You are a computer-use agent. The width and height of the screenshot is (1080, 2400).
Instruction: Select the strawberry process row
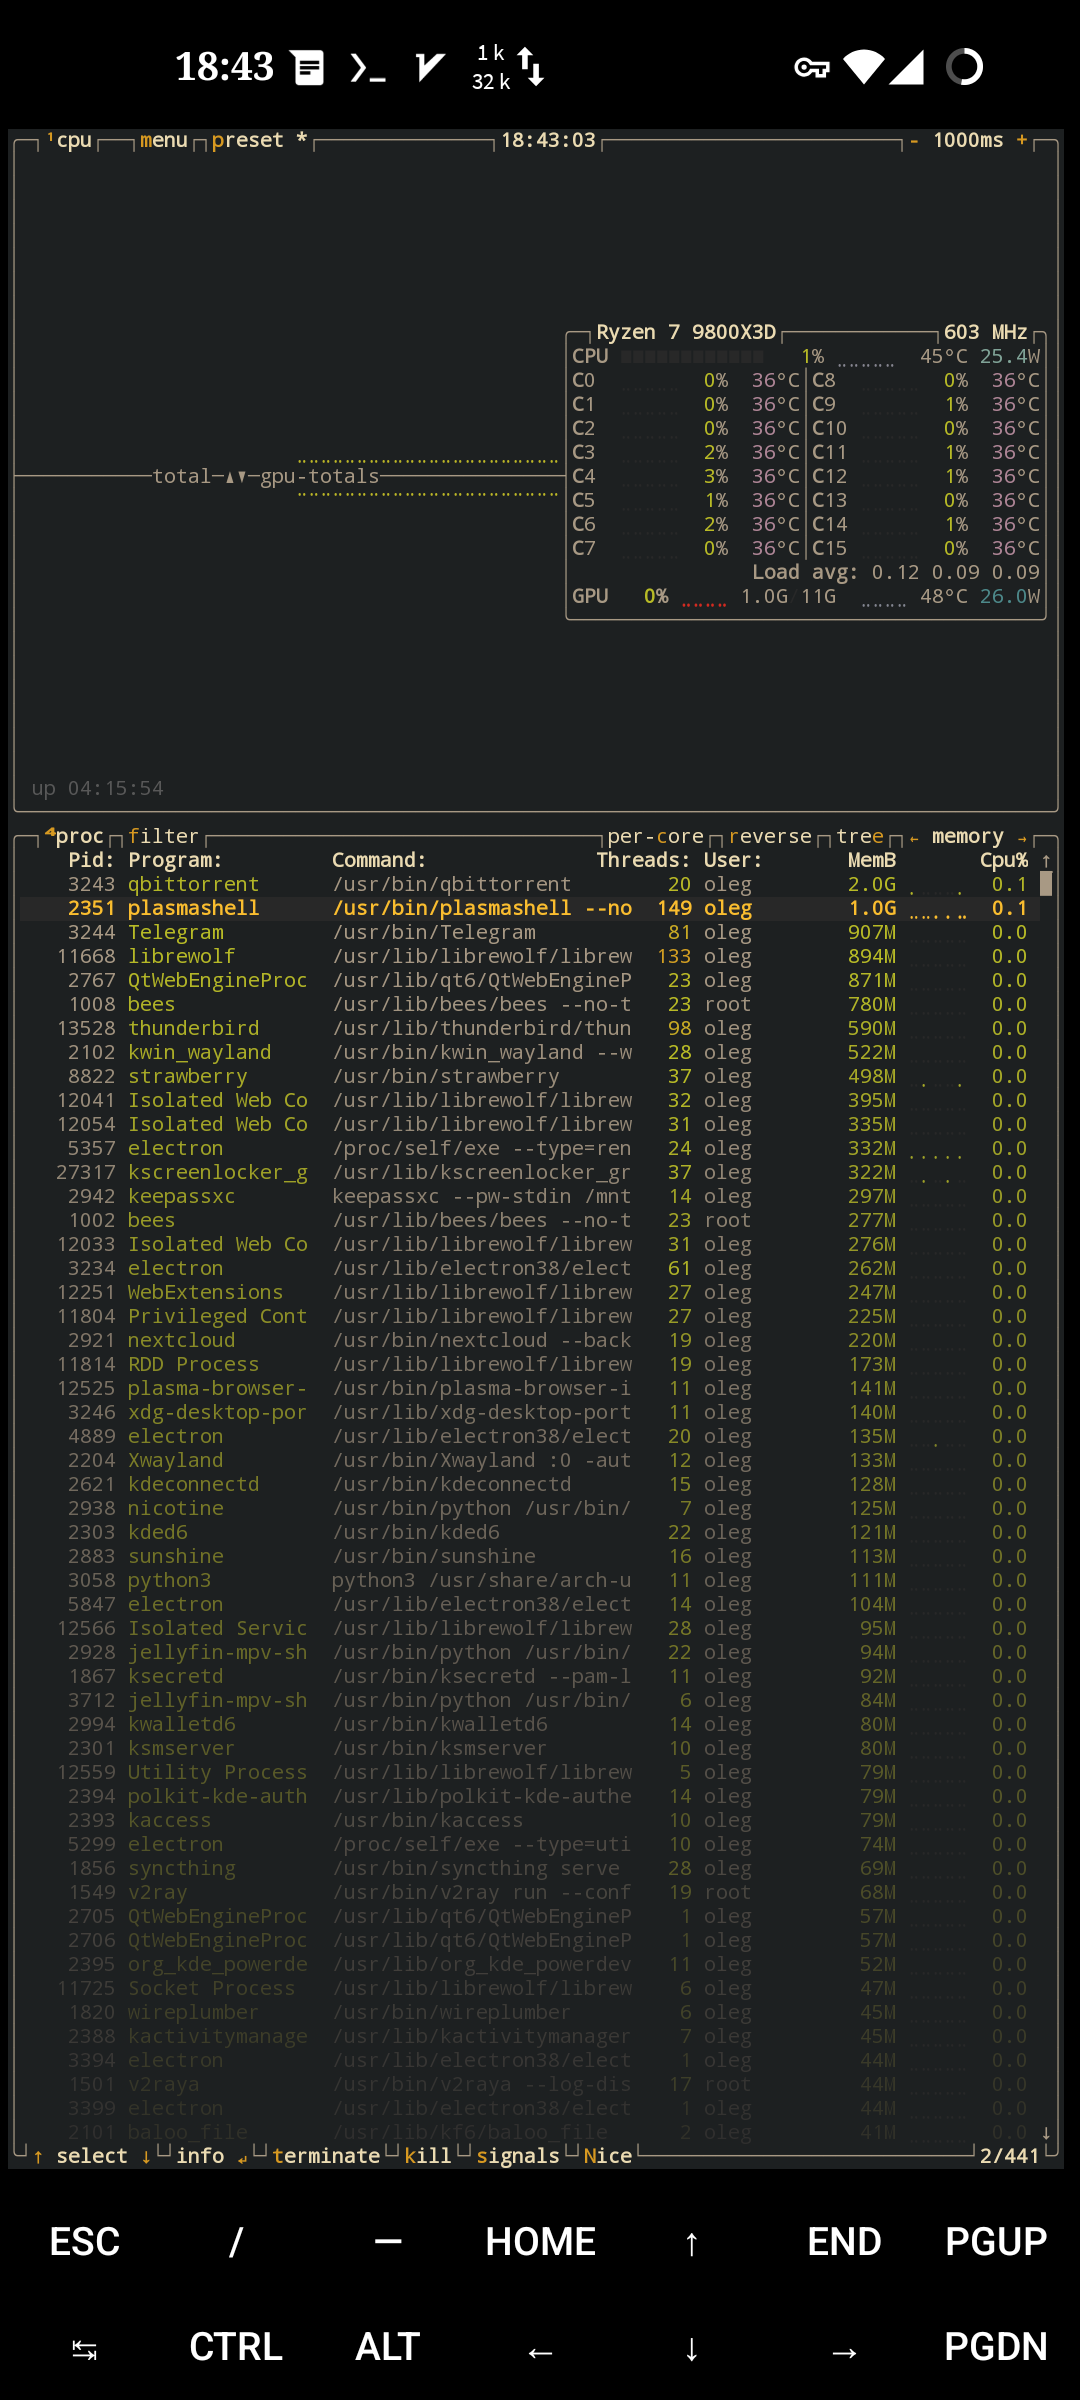click(530, 1076)
